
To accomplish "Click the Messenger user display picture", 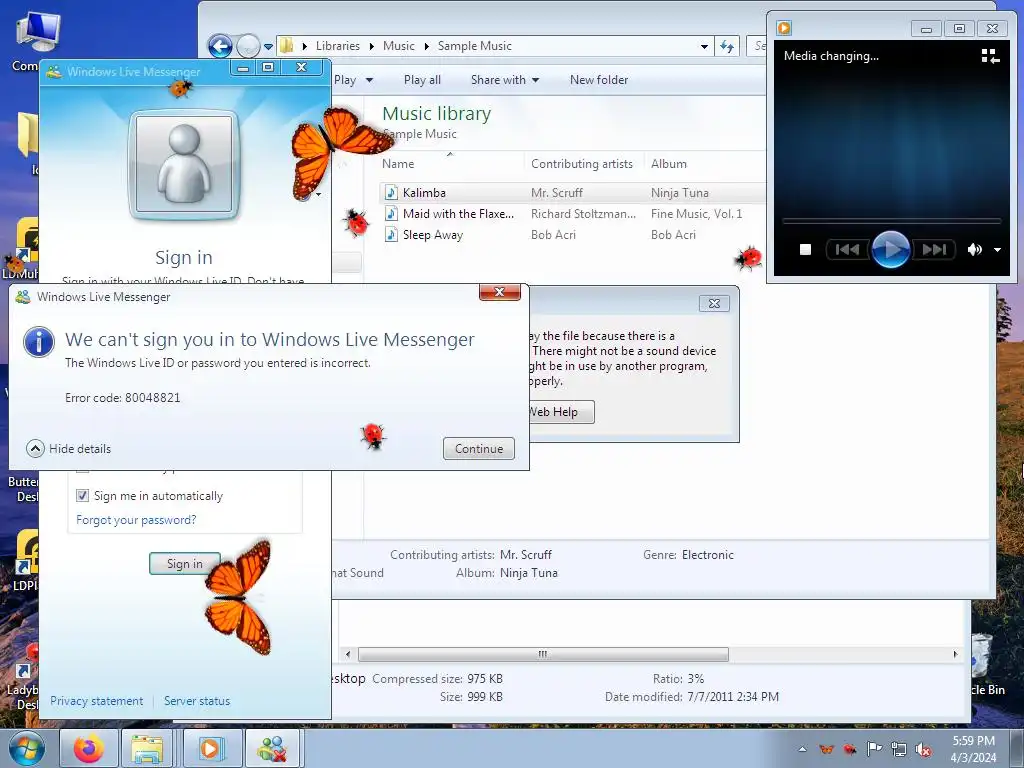I will pos(184,164).
